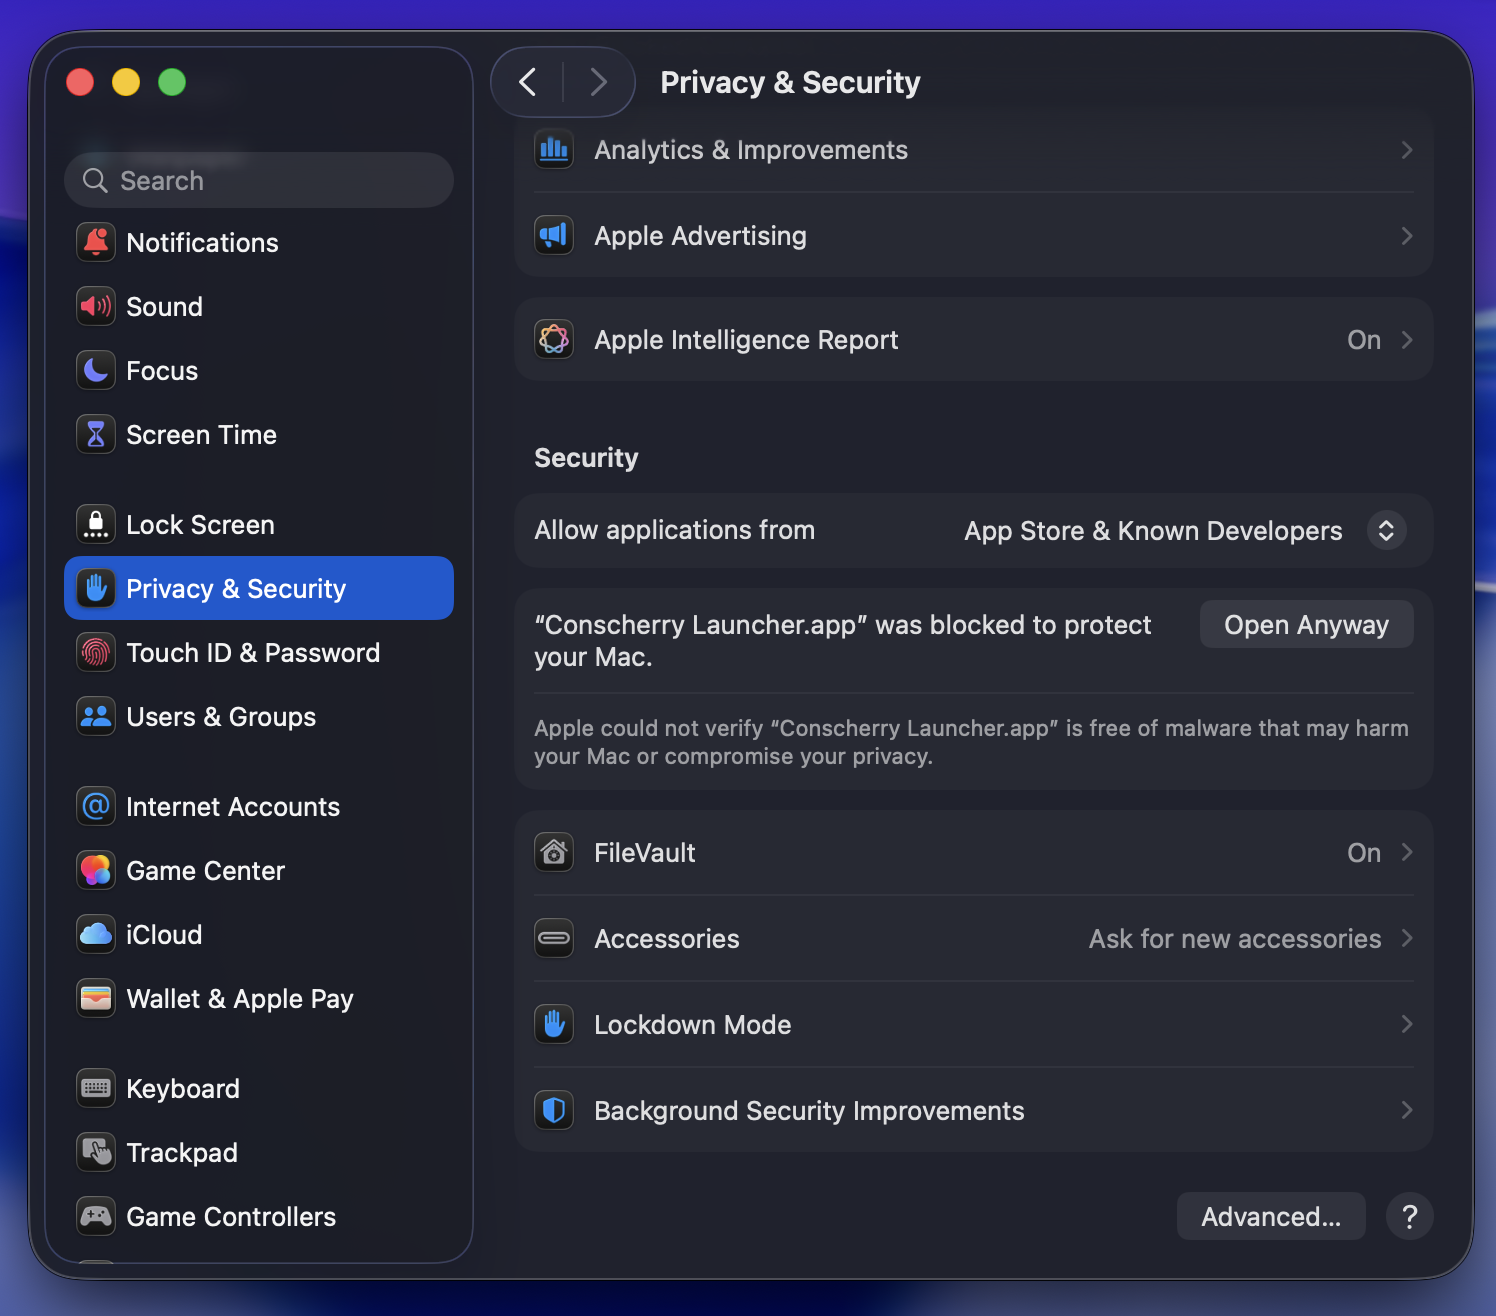Click the green full-screen window button
The height and width of the screenshot is (1316, 1496).
coord(172,82)
